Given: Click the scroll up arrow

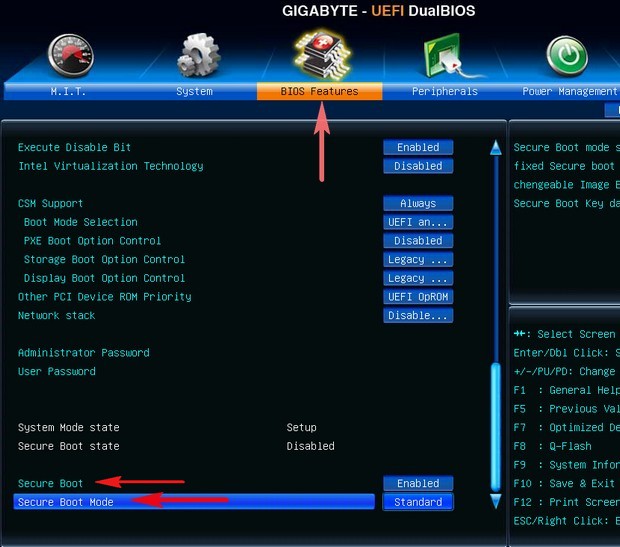Looking at the screenshot, I should point(496,148).
